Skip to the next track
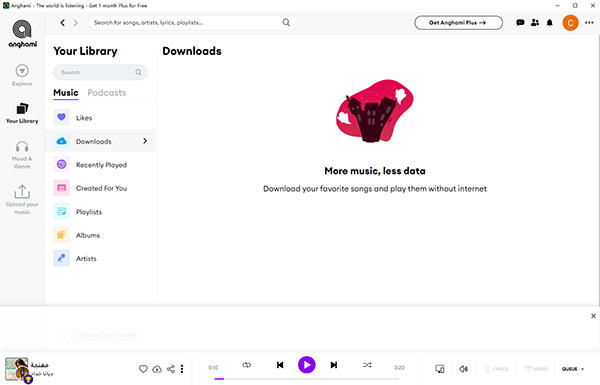This screenshot has width=600, height=385. coord(334,365)
